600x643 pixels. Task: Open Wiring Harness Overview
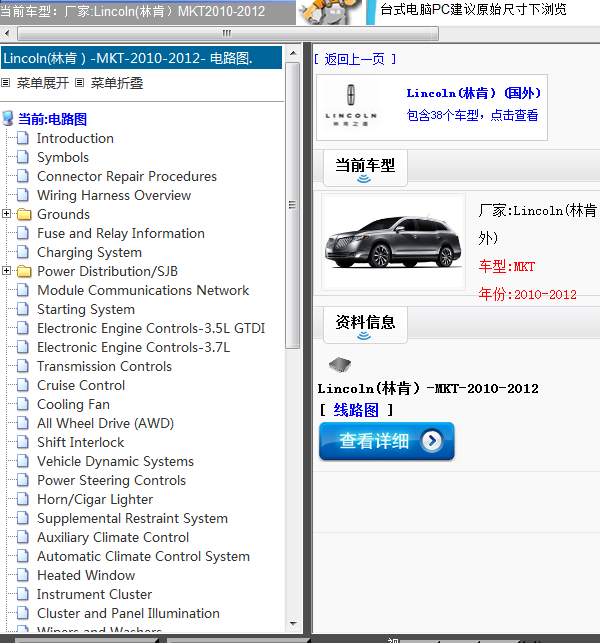pos(114,195)
